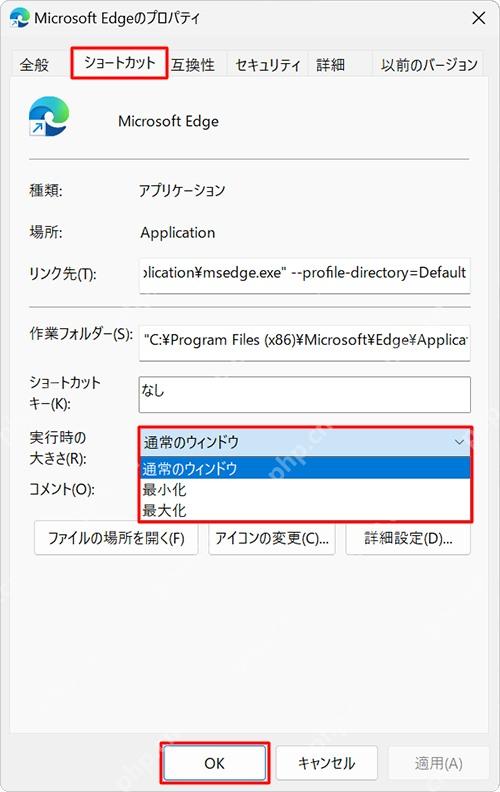
Task: Choose 通常のウィンドウ in the dropdown list
Action: point(305,468)
